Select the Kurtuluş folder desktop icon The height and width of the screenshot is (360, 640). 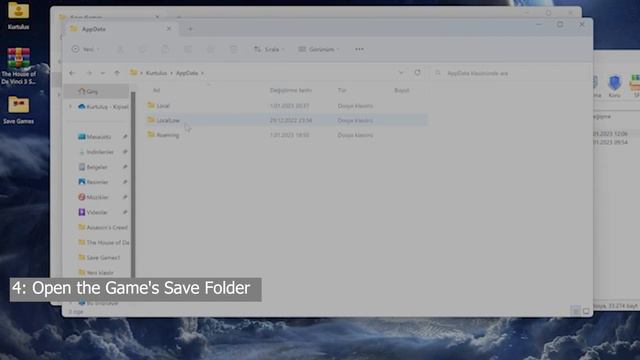pos(18,16)
